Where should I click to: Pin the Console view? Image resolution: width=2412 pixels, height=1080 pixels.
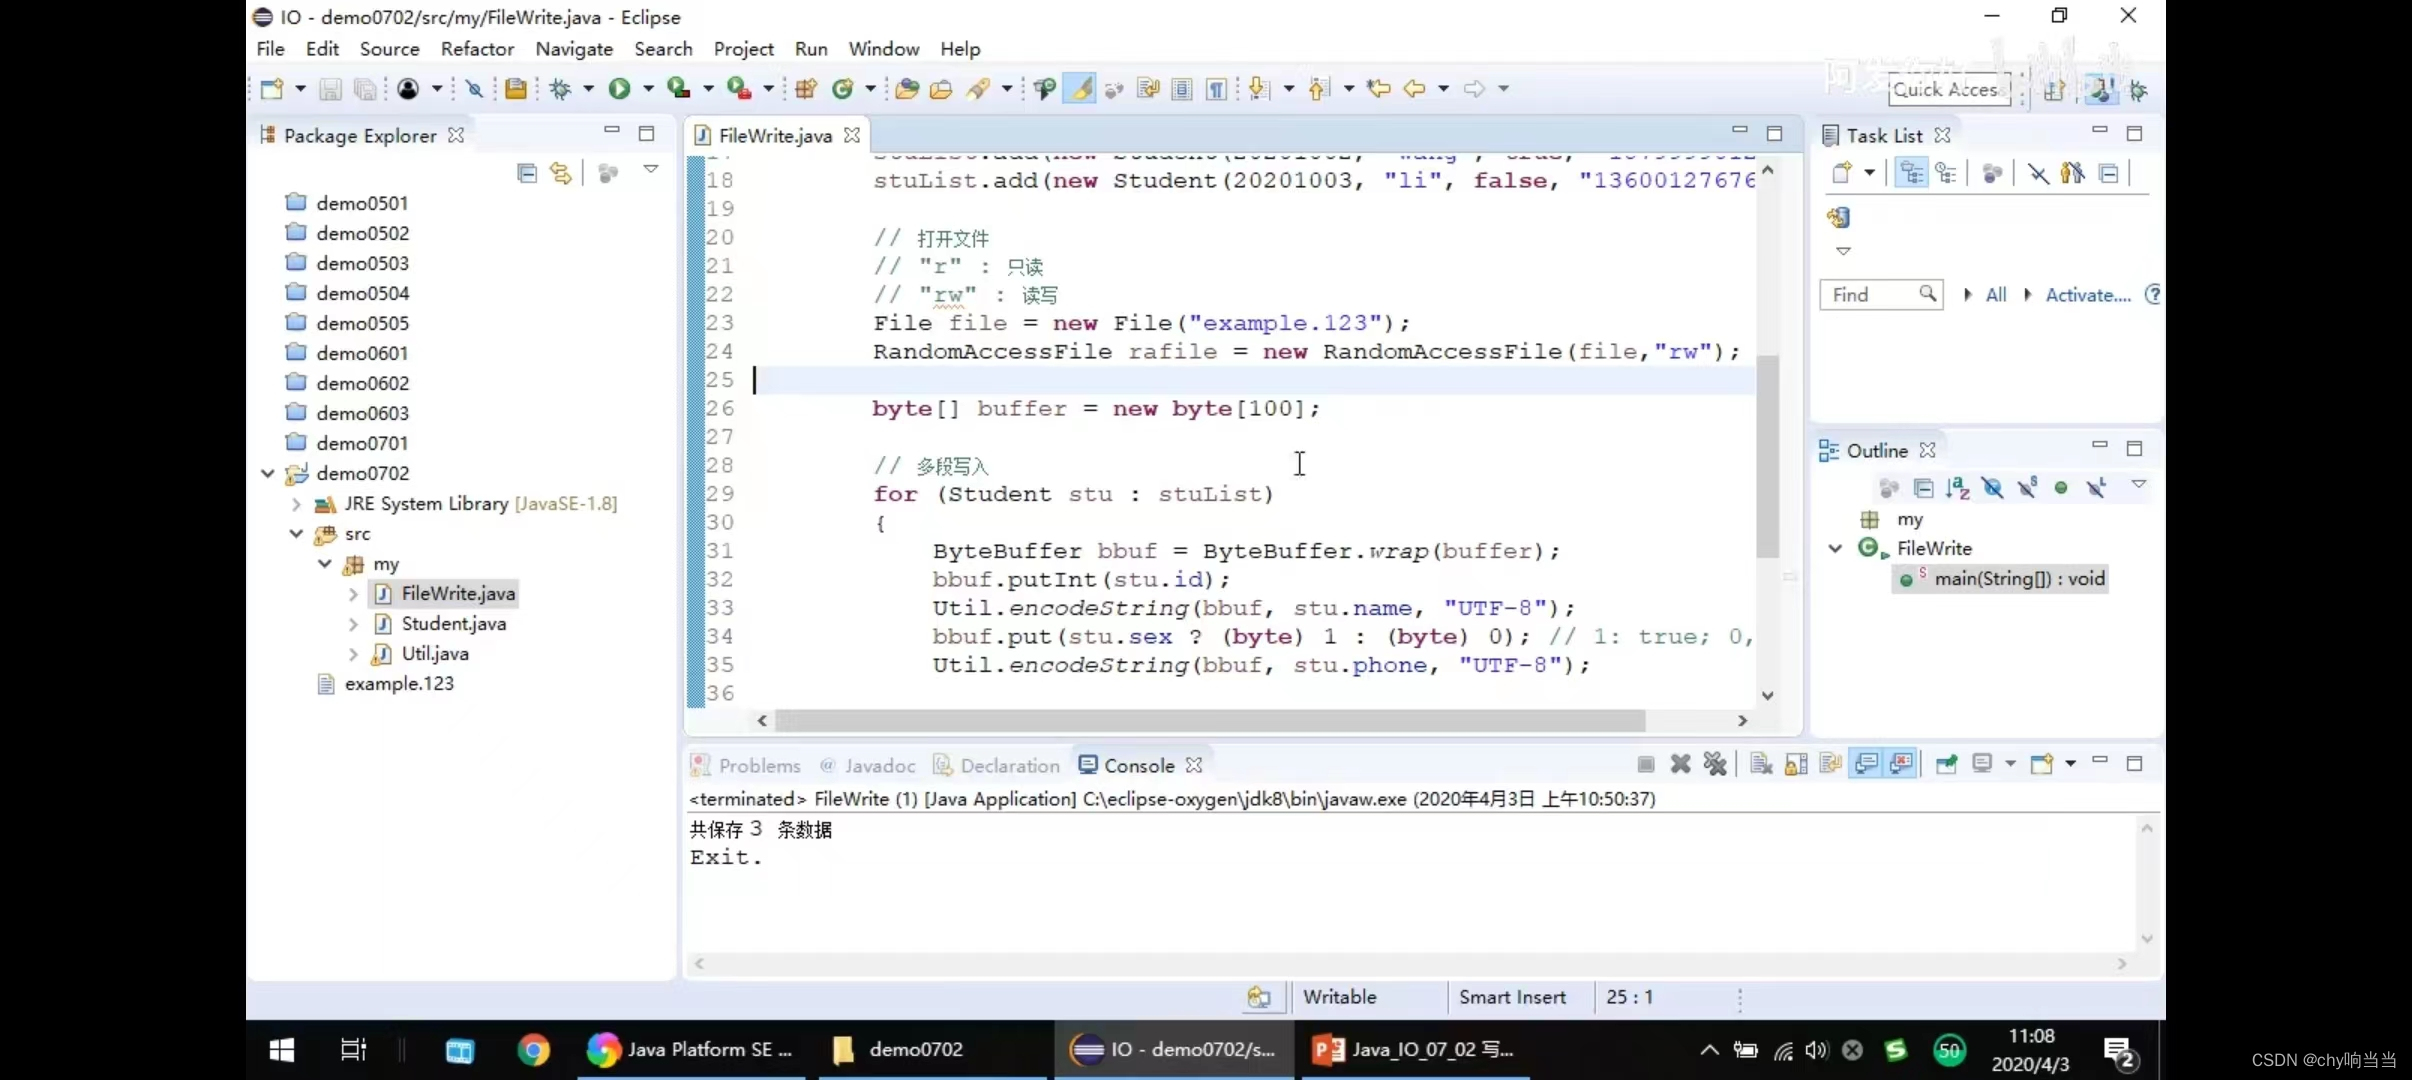pyautogui.click(x=1945, y=764)
